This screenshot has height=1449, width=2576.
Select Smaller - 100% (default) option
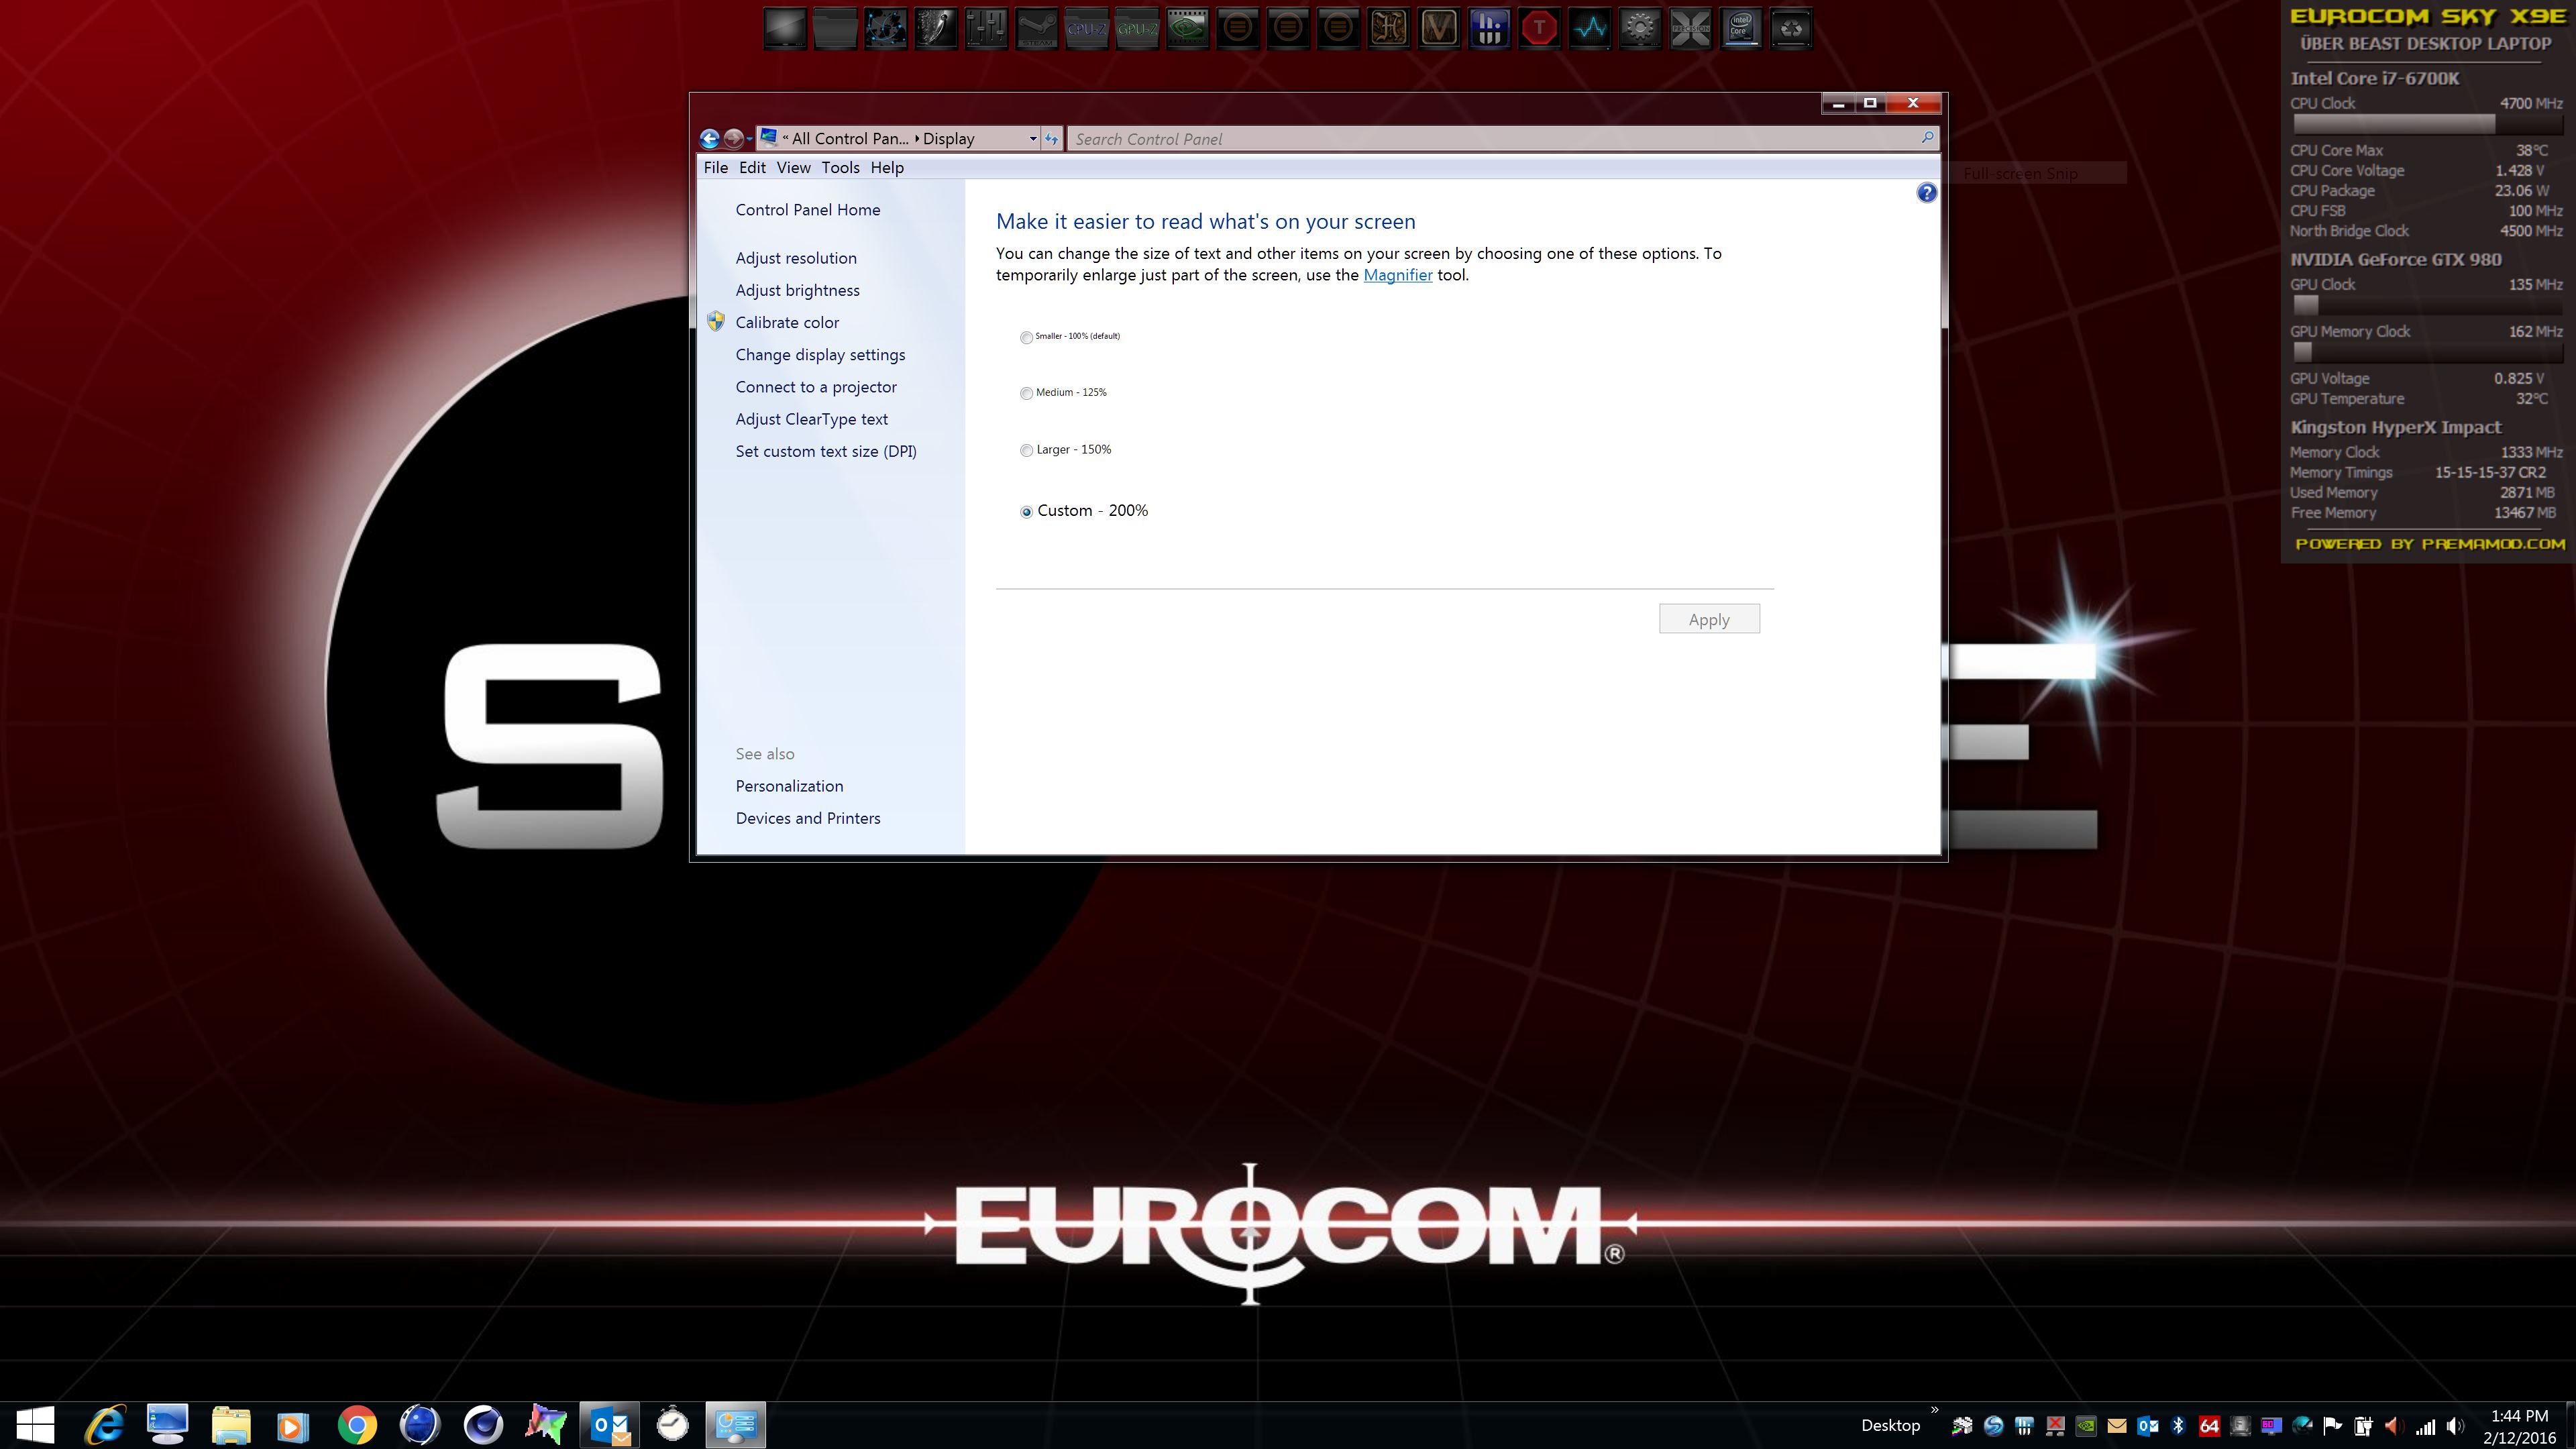(x=1070, y=337)
